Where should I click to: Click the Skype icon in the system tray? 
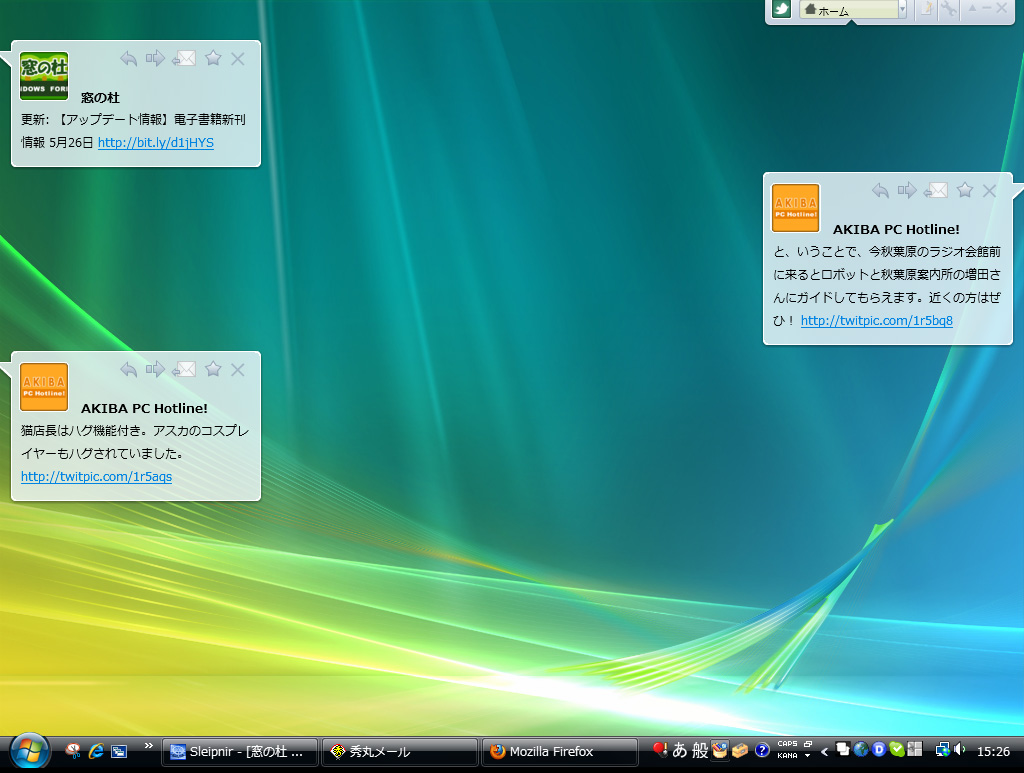pyautogui.click(x=899, y=752)
